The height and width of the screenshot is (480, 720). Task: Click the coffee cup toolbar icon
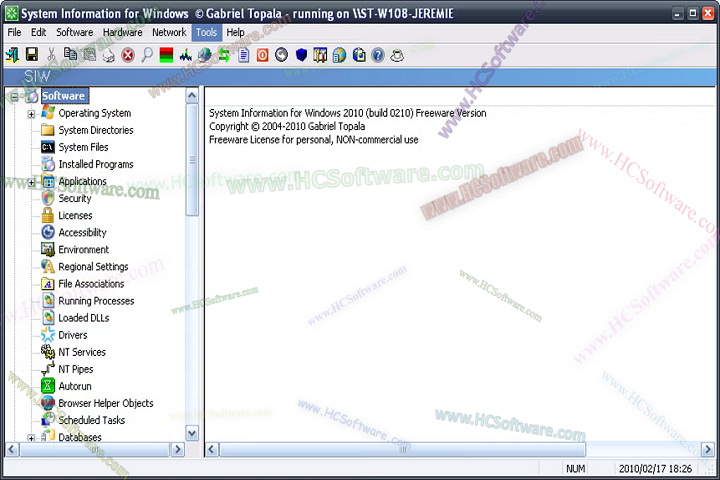click(397, 56)
